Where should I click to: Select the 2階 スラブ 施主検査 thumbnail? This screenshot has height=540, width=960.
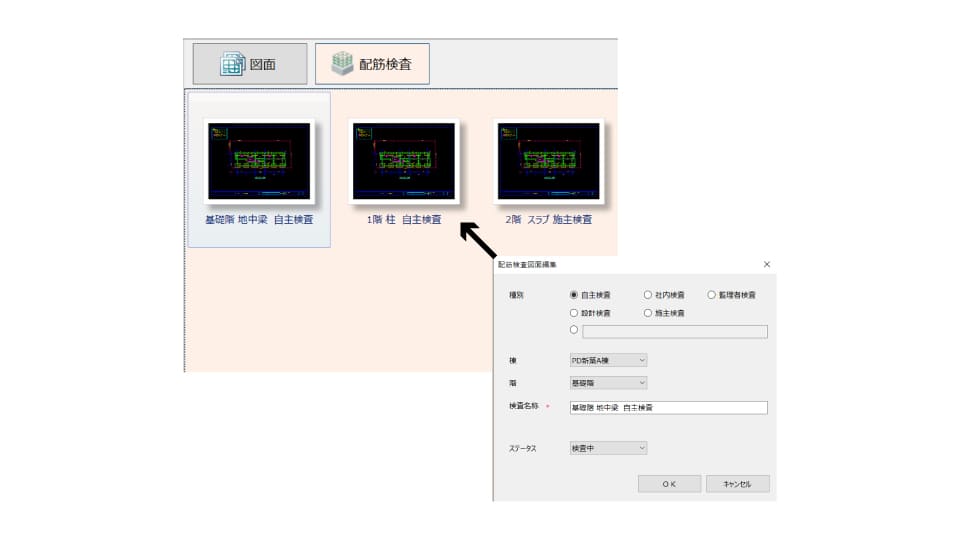[x=549, y=161]
